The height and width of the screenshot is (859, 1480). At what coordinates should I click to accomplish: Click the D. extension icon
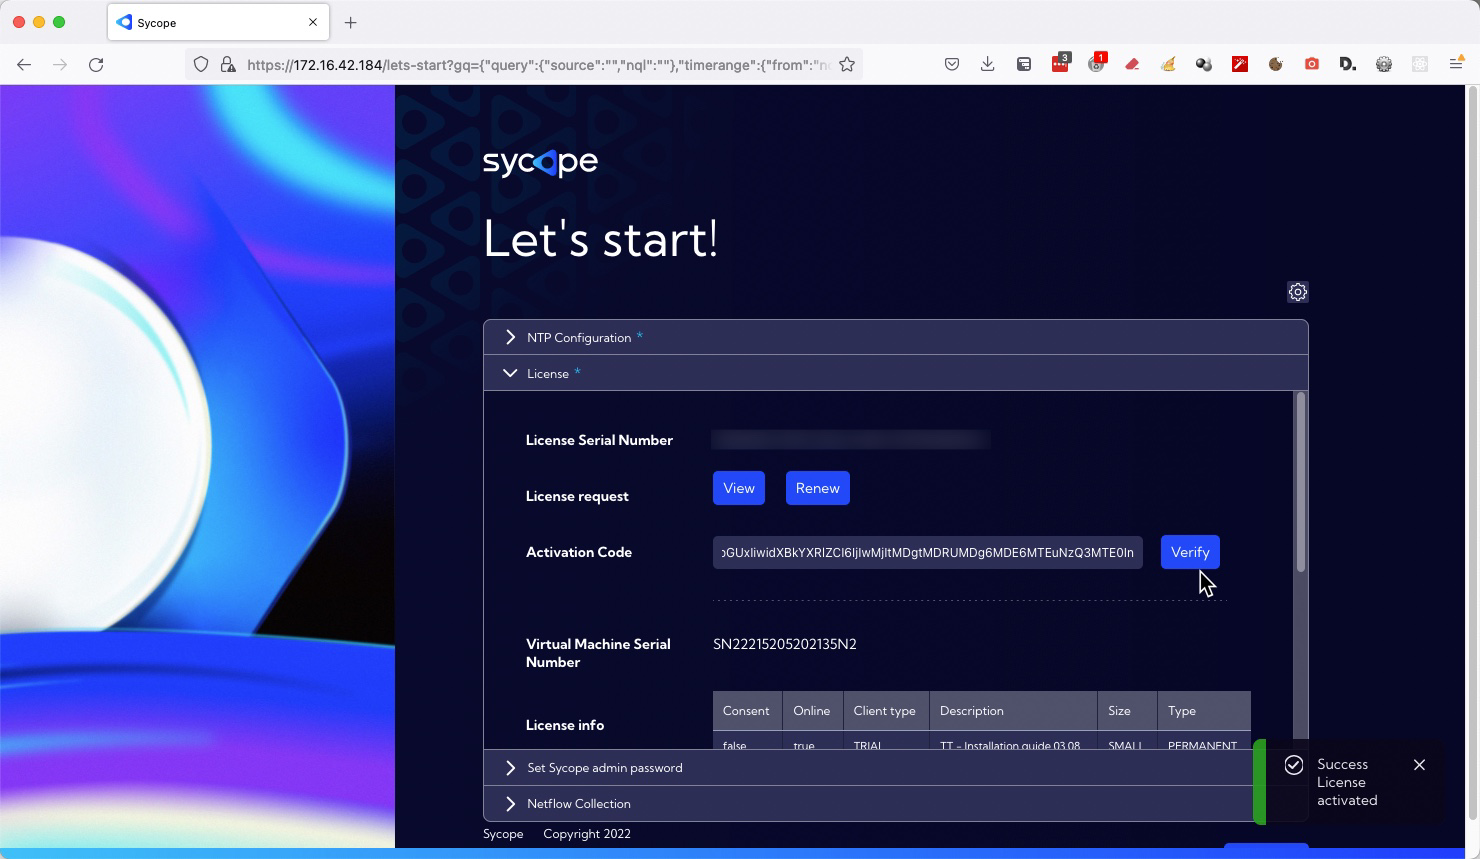pyautogui.click(x=1348, y=64)
